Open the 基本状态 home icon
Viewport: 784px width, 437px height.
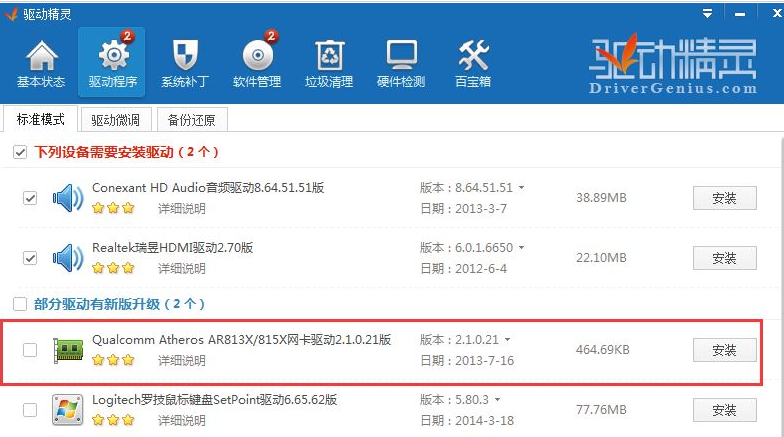42,55
